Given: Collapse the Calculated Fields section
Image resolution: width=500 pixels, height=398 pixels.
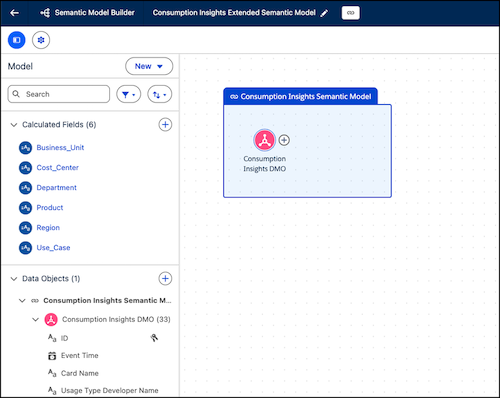Looking at the screenshot, I should coord(14,125).
